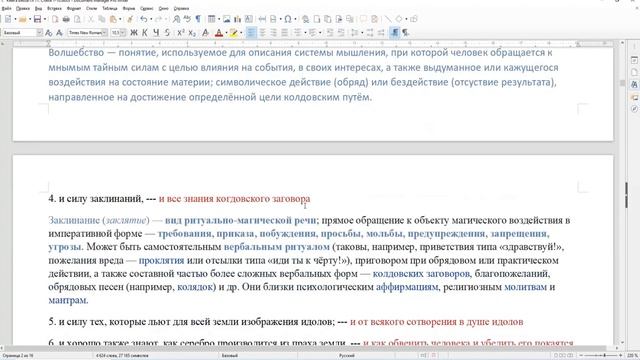640x360 pixels.
Task: Print the document using the printer icon
Action: 66,19
